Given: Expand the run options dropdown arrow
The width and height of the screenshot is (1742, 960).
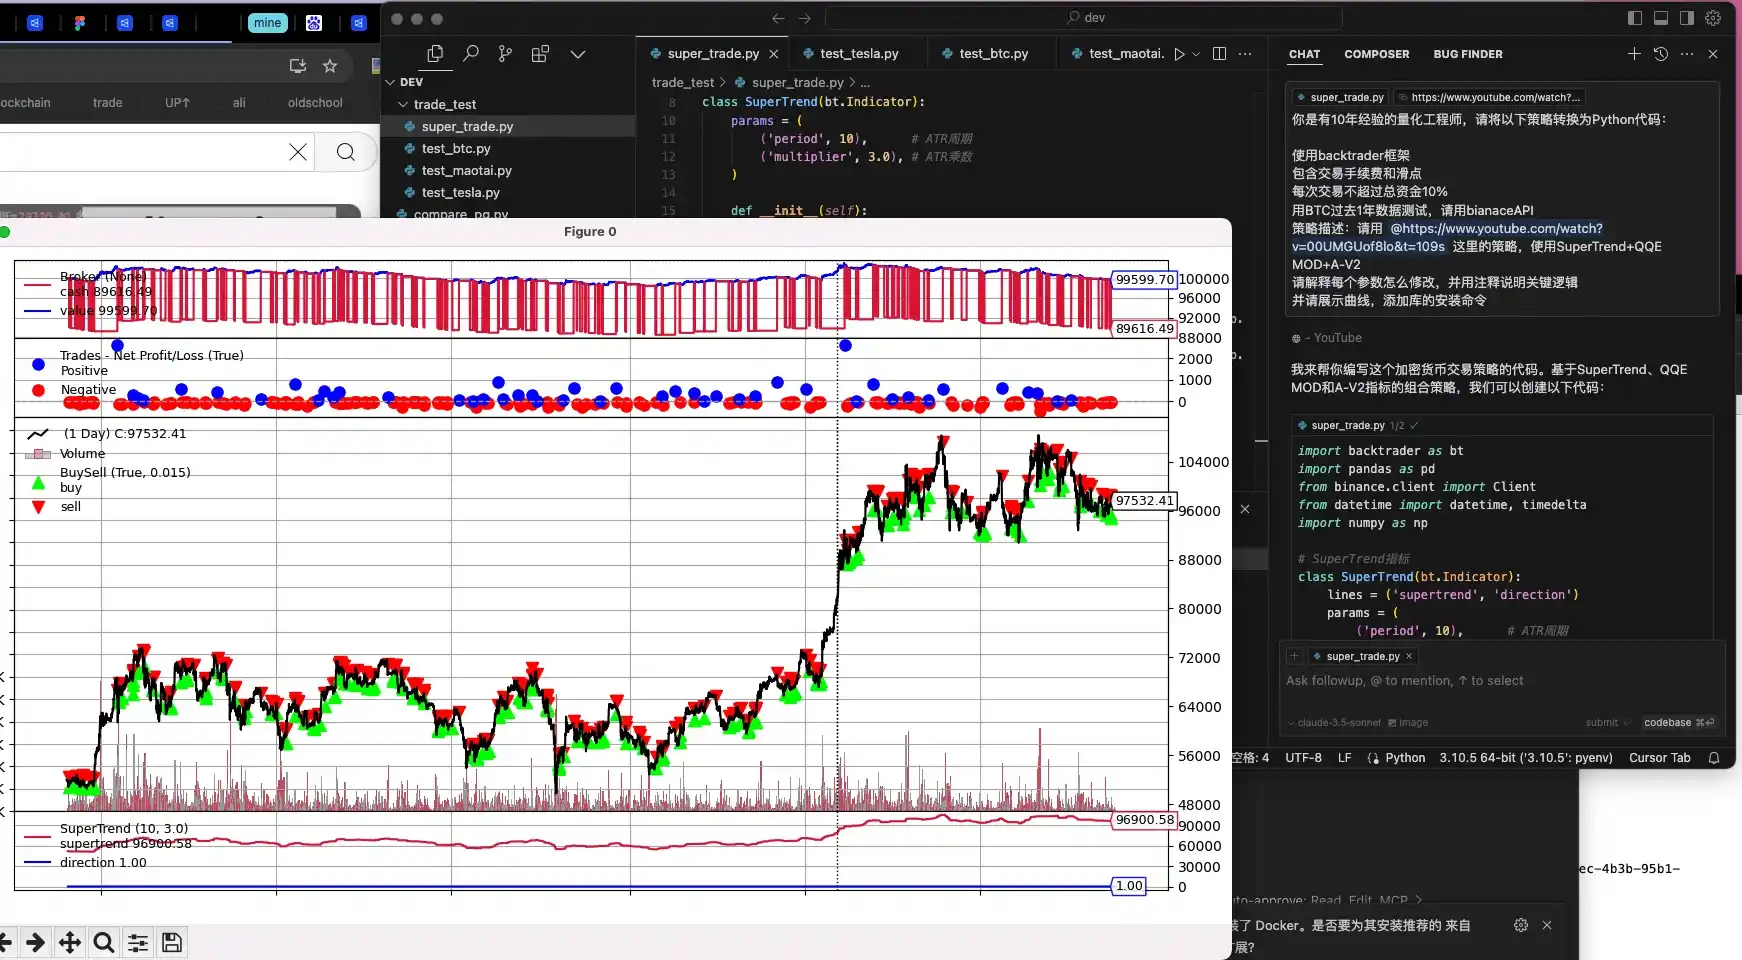Looking at the screenshot, I should pos(1196,54).
